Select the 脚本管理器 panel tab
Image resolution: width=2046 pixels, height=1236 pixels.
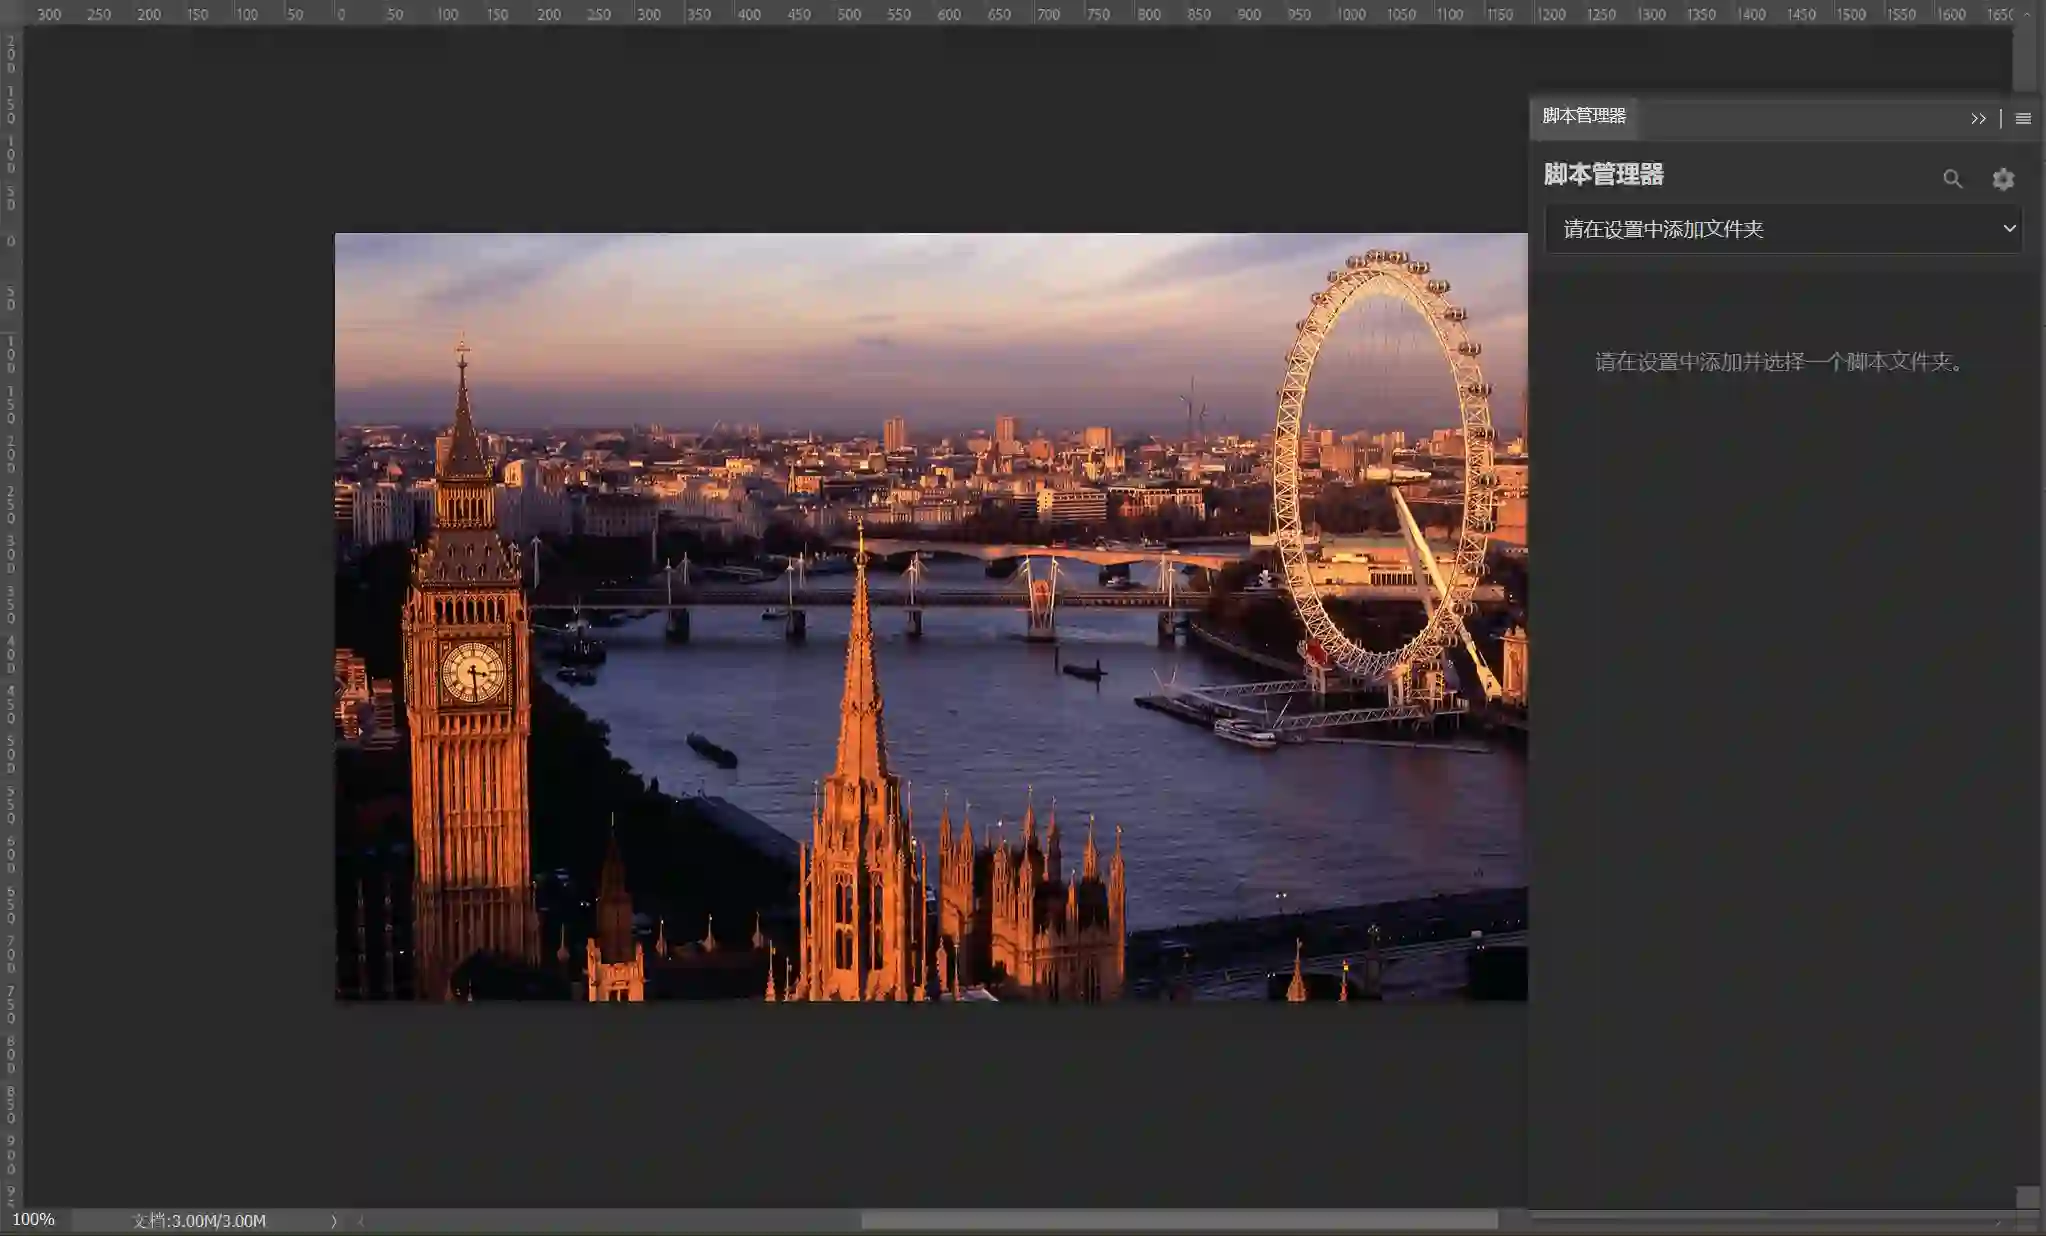[1584, 116]
